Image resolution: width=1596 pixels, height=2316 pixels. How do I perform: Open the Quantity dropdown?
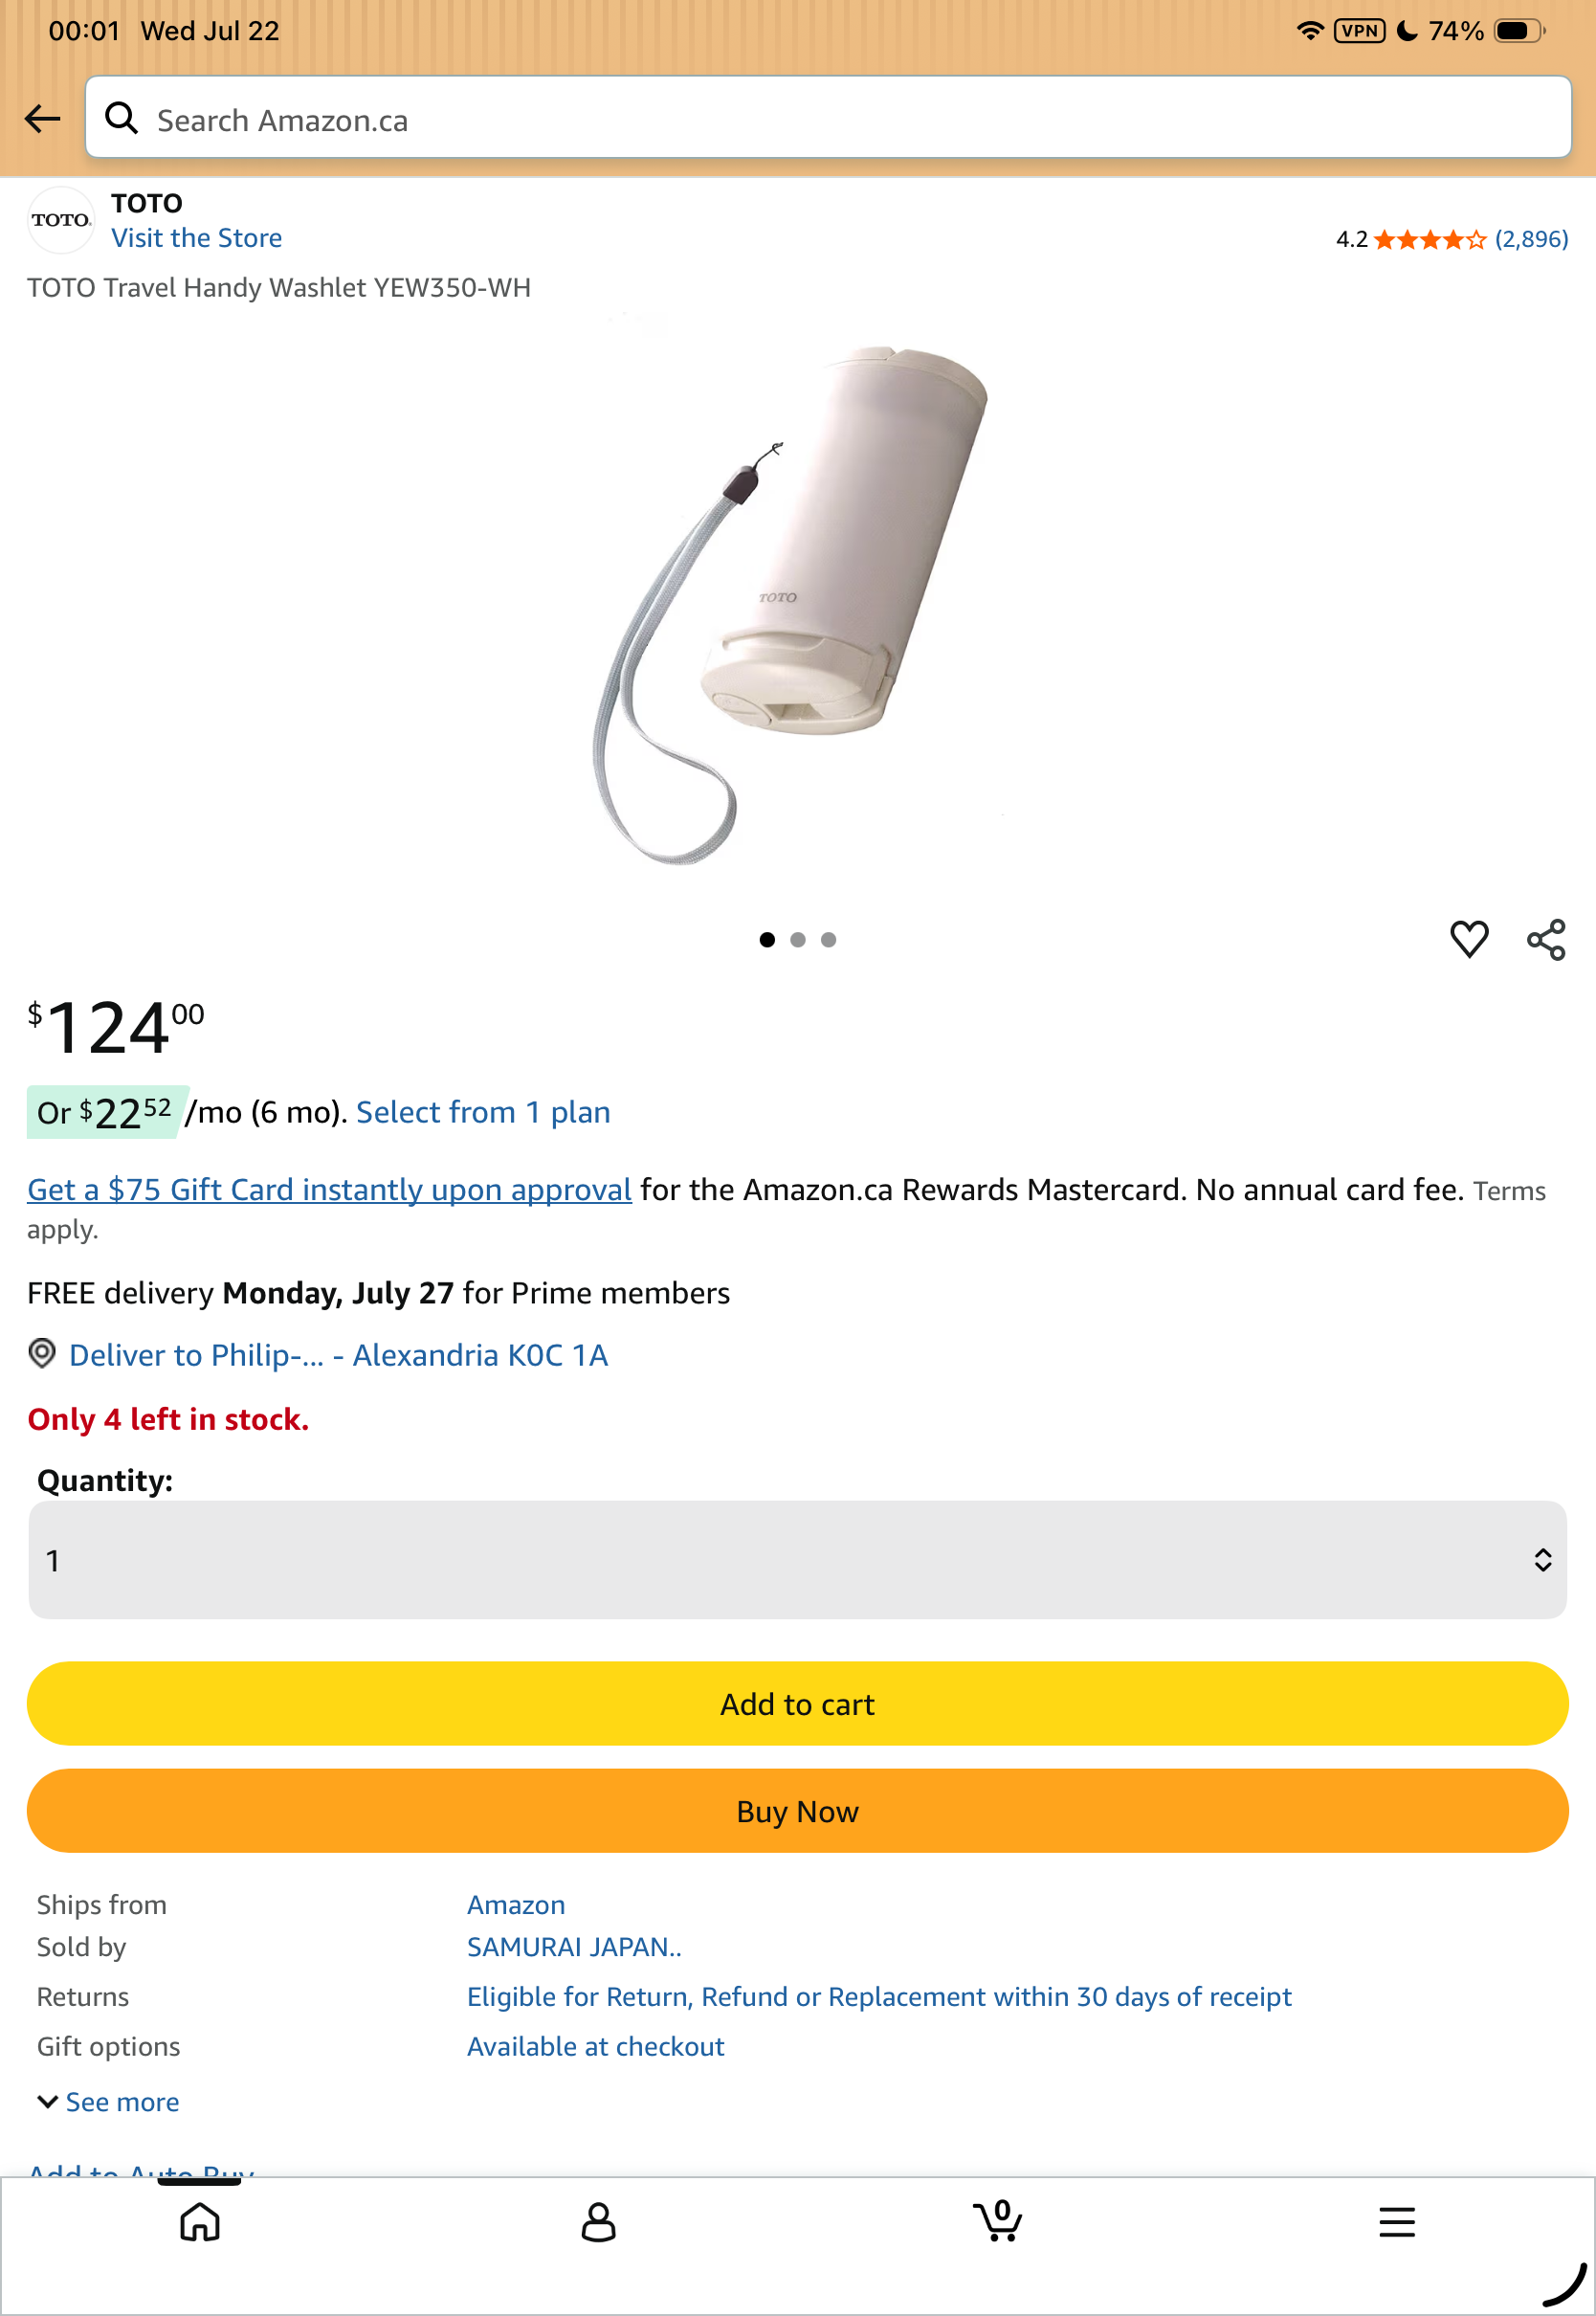(x=797, y=1559)
